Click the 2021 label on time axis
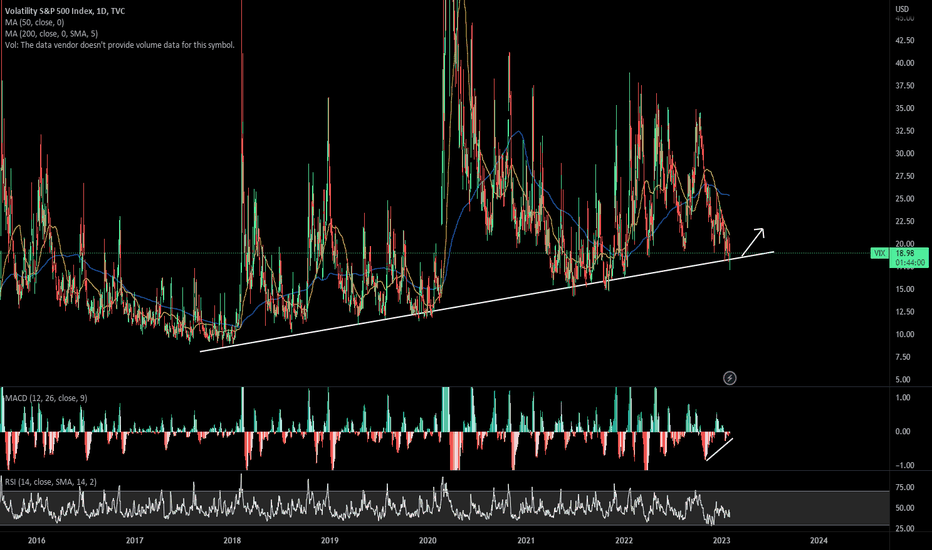932x550 pixels. tap(525, 540)
